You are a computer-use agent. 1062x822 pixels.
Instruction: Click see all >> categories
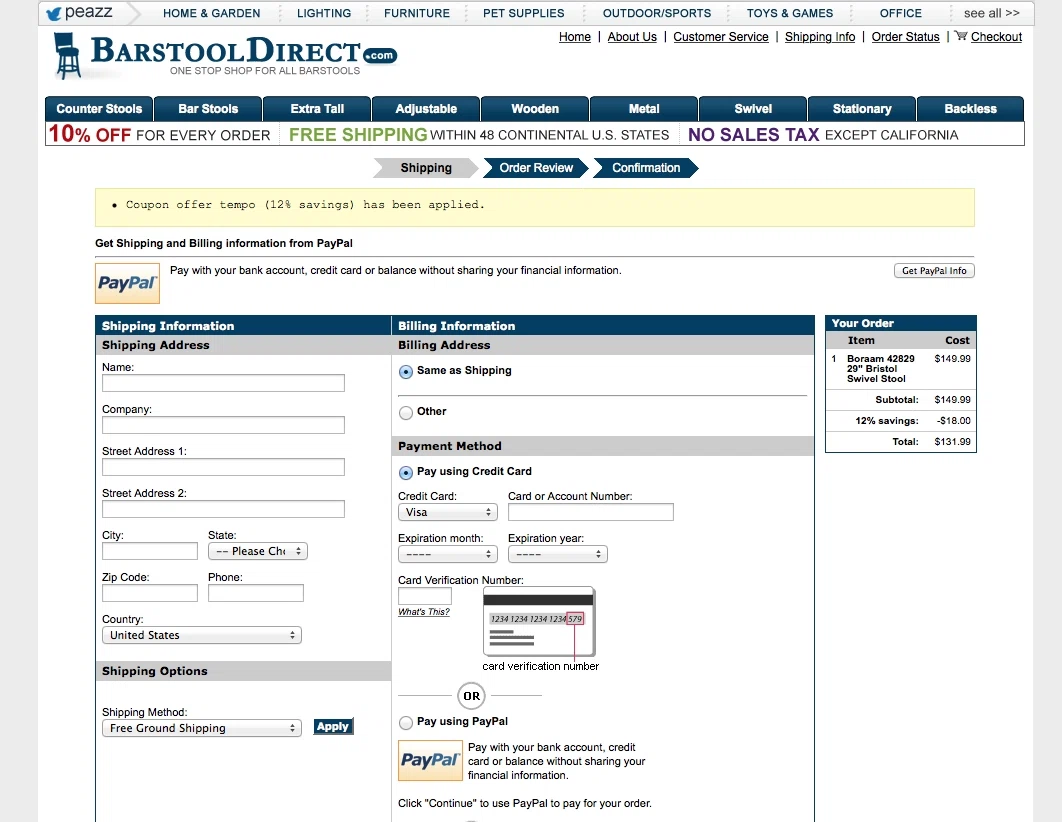(992, 13)
